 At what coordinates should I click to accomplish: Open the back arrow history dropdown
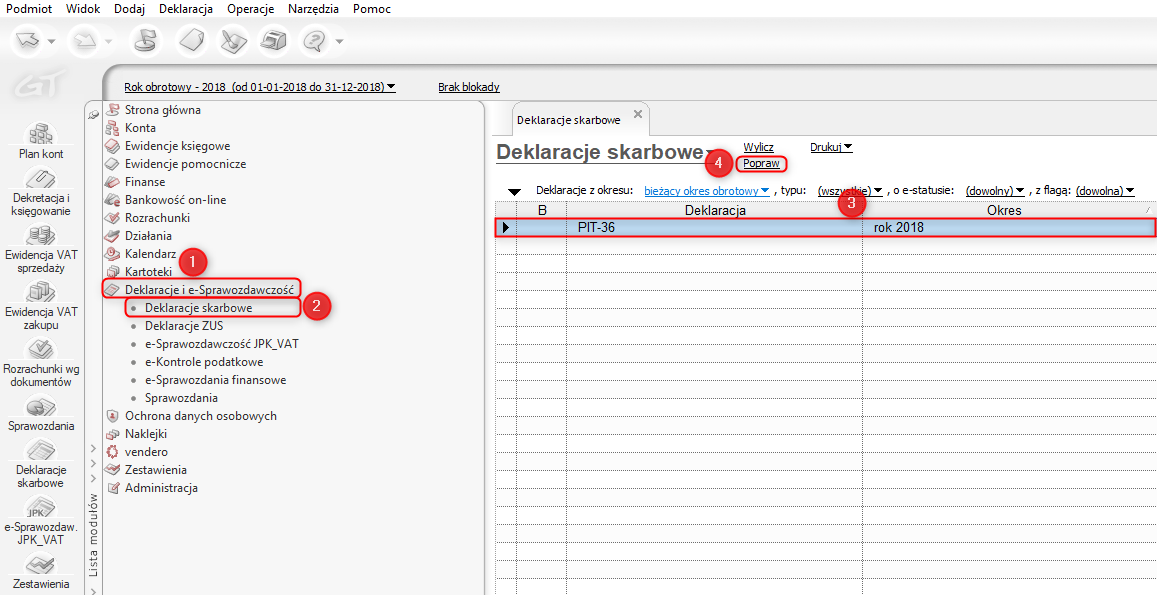click(x=51, y=42)
